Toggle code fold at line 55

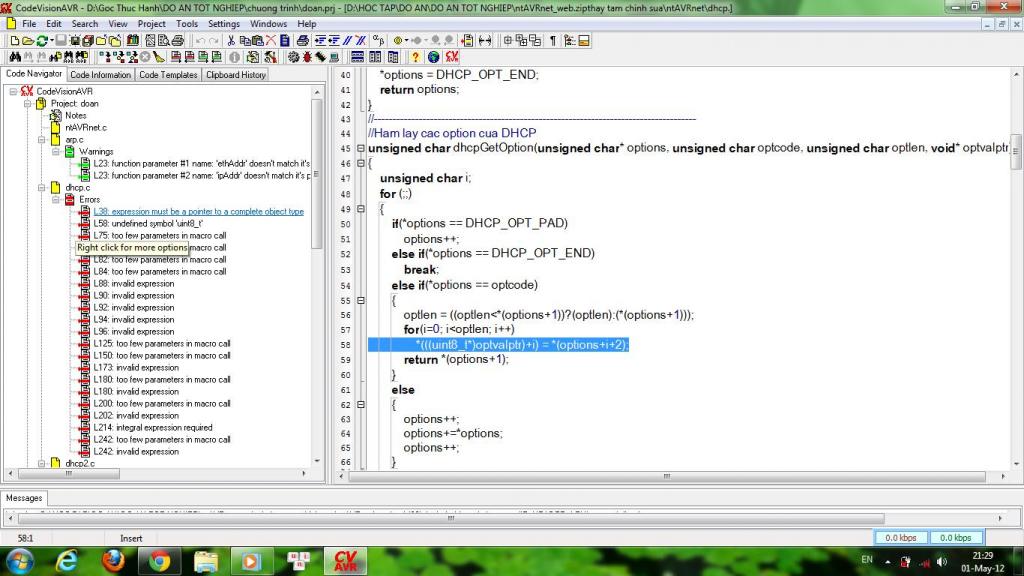(x=360, y=300)
